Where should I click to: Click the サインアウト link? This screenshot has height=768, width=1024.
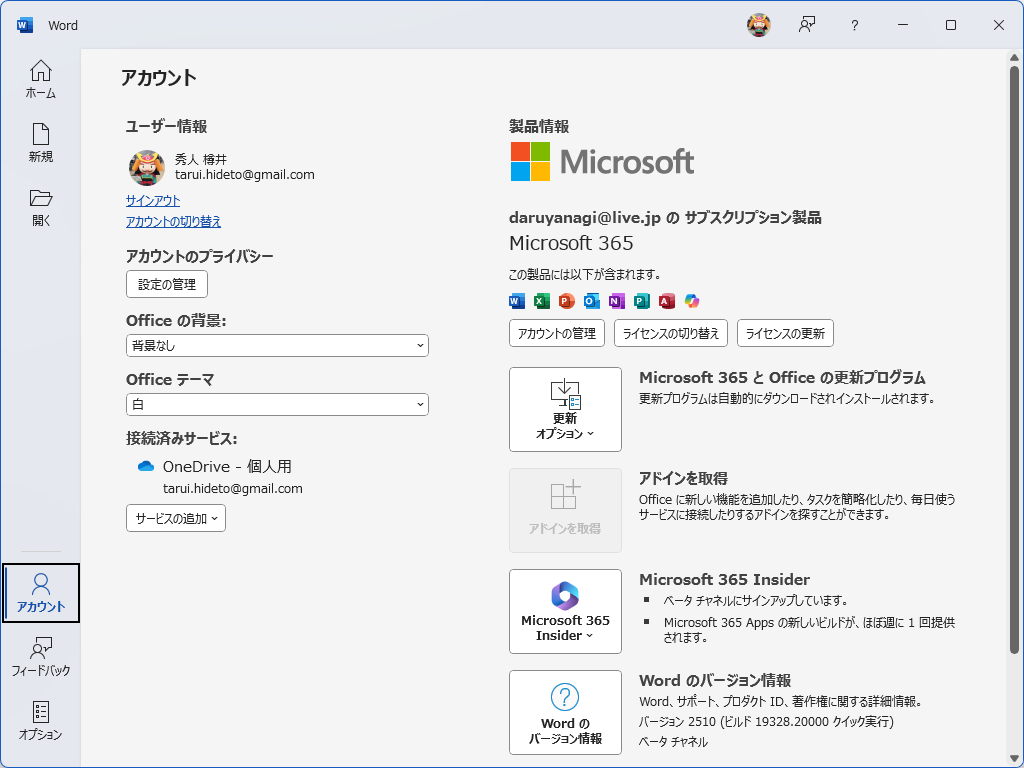[155, 201]
